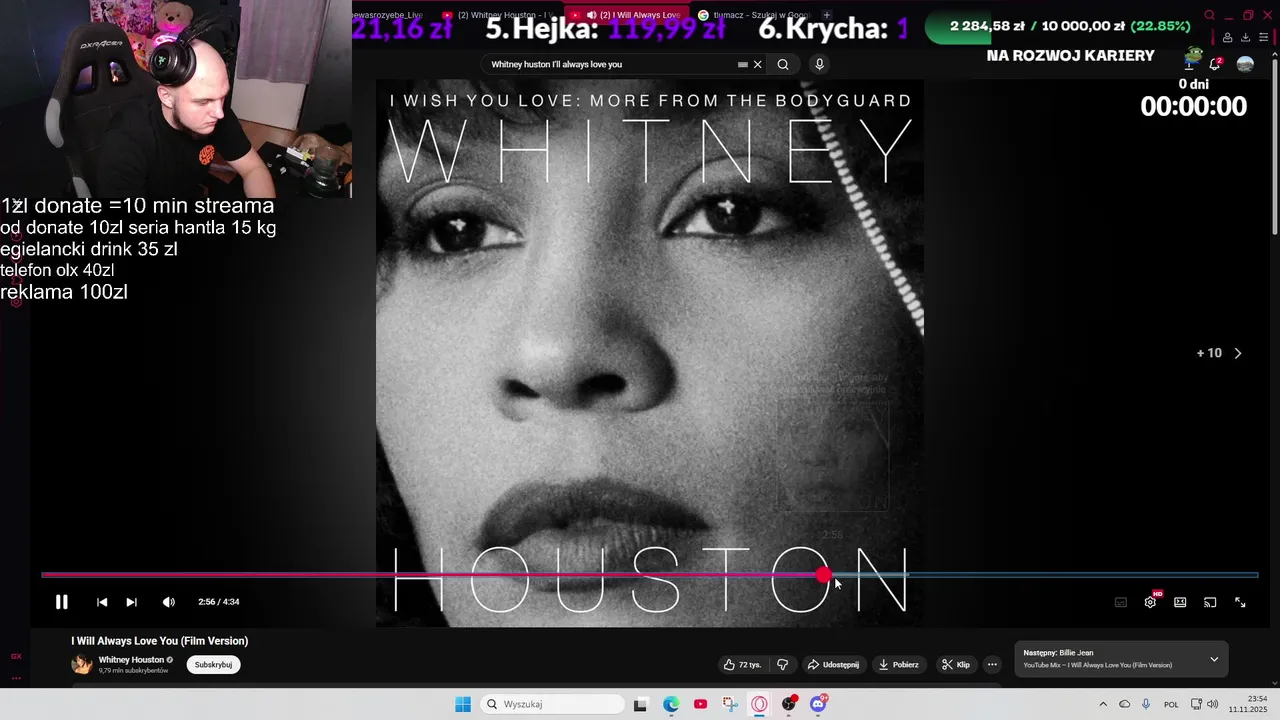Click the magnifier search button
This screenshot has width=1280, height=720.
coord(783,64)
